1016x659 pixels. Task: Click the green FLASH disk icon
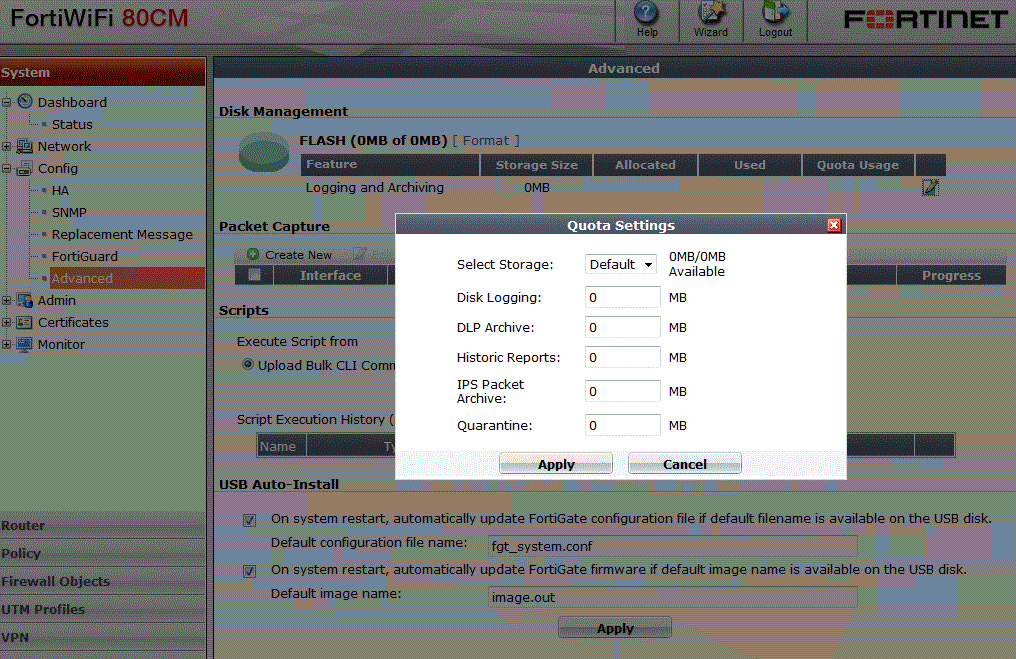tap(264, 152)
